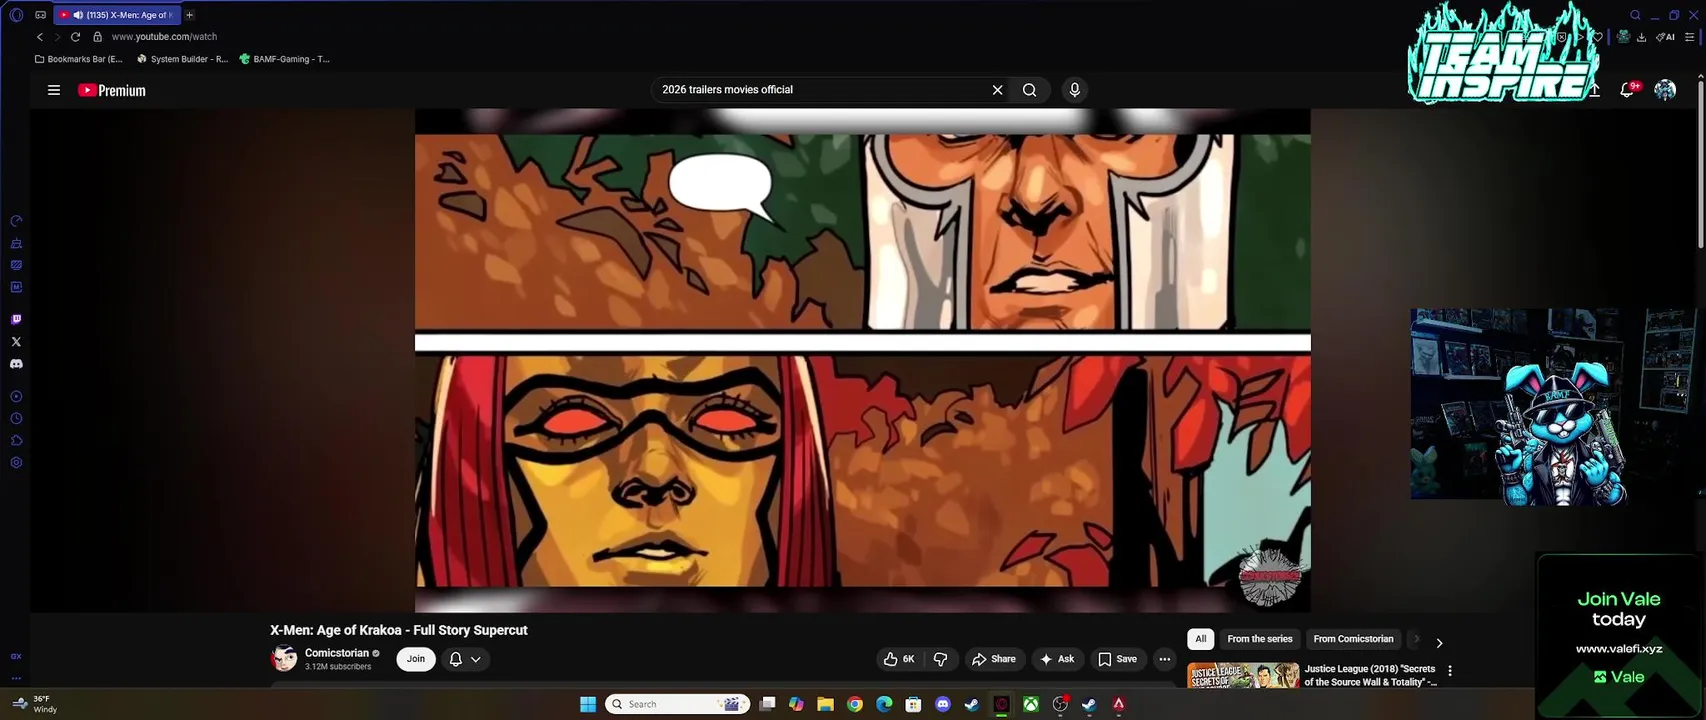This screenshot has width=1706, height=720.
Task: Open options for Justice League suggested video
Action: [1450, 671]
